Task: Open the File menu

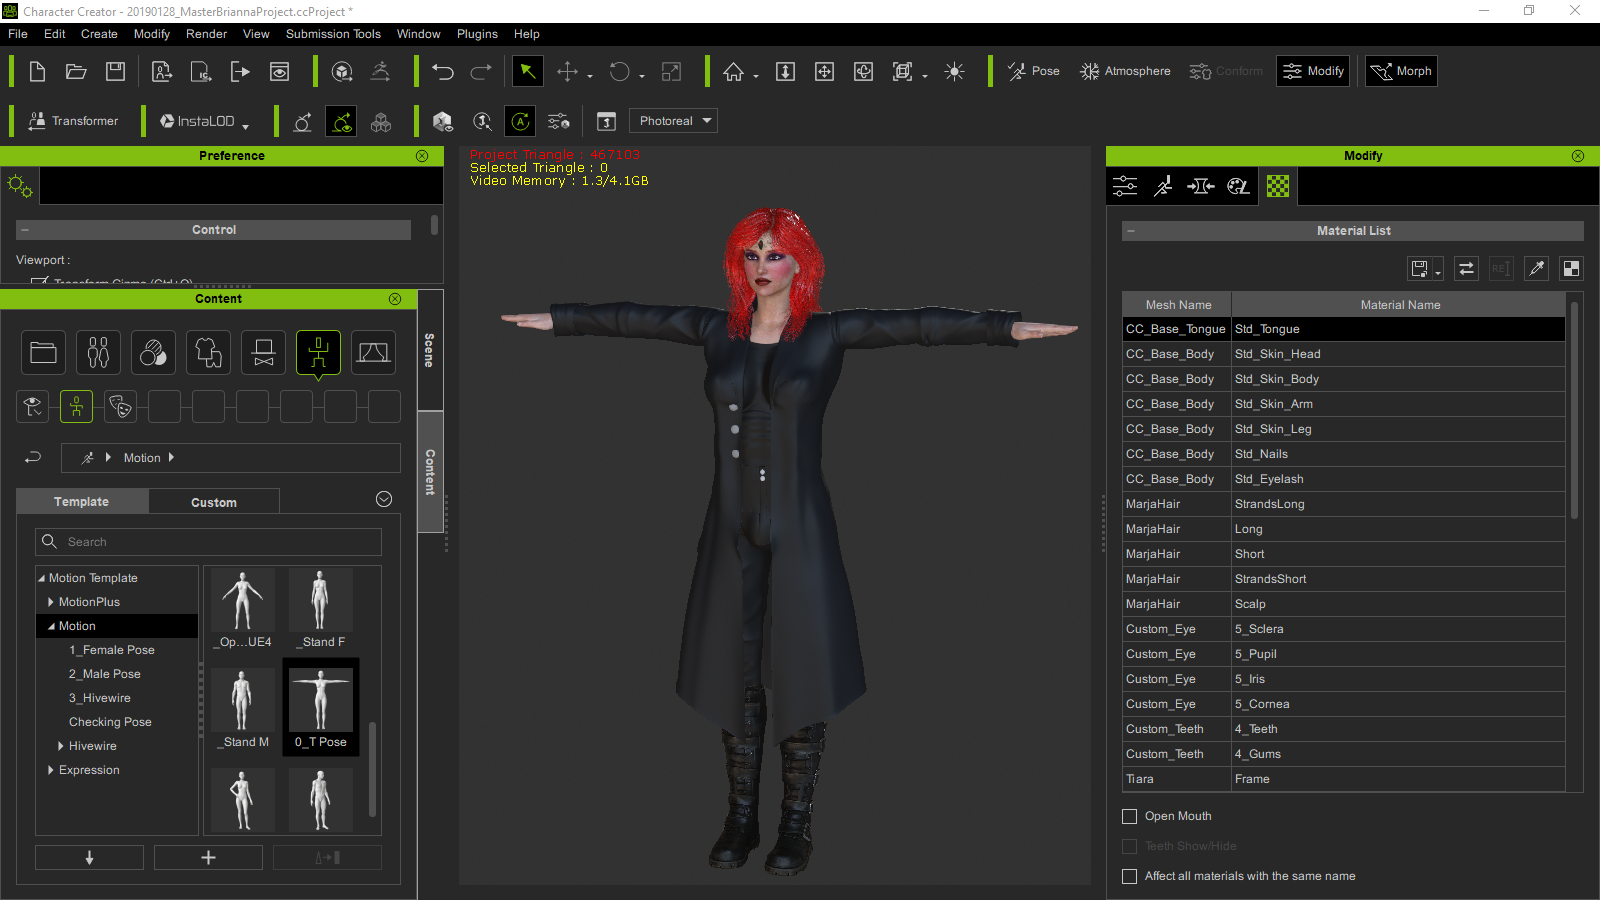Action: coord(18,34)
